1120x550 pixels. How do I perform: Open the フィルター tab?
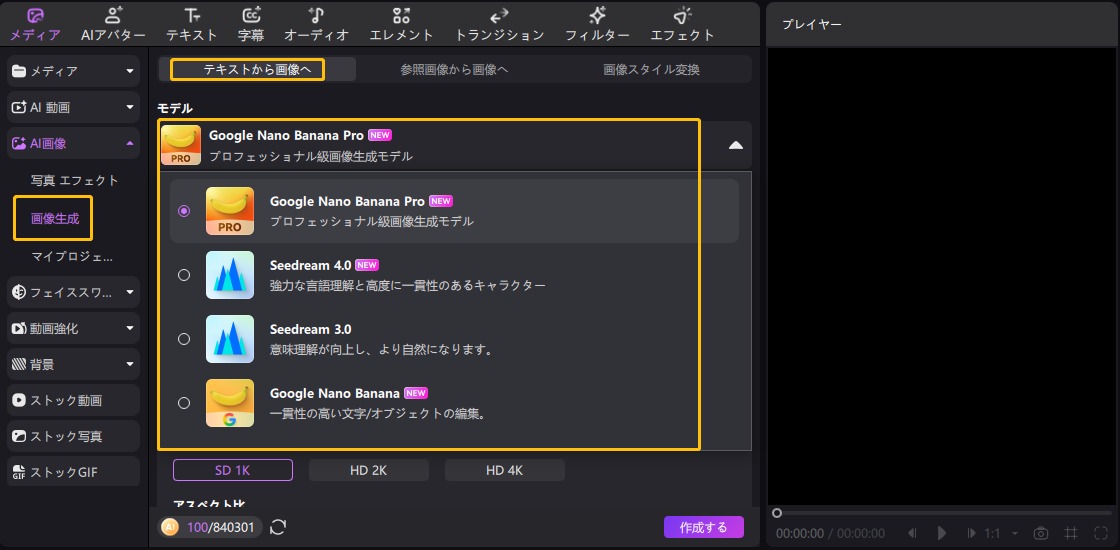click(597, 24)
